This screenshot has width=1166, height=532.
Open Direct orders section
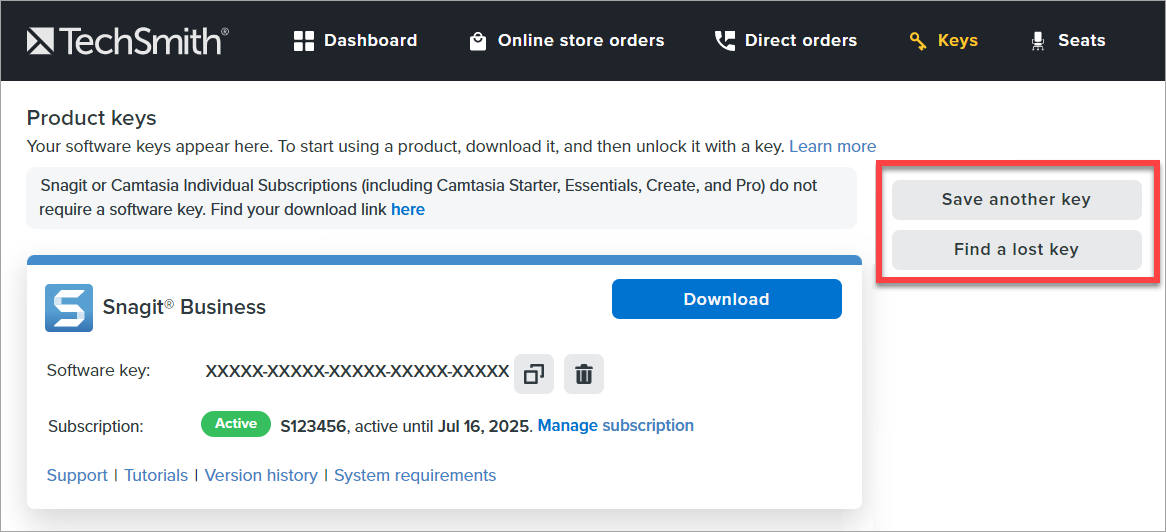(x=785, y=41)
